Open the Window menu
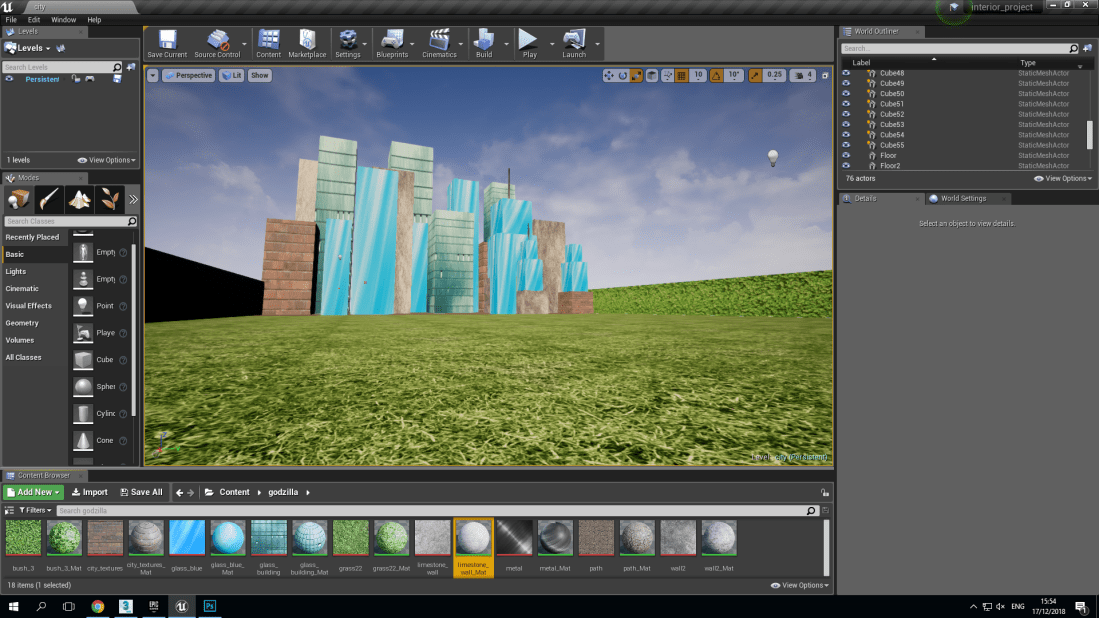This screenshot has height=618, width=1099. 62,19
